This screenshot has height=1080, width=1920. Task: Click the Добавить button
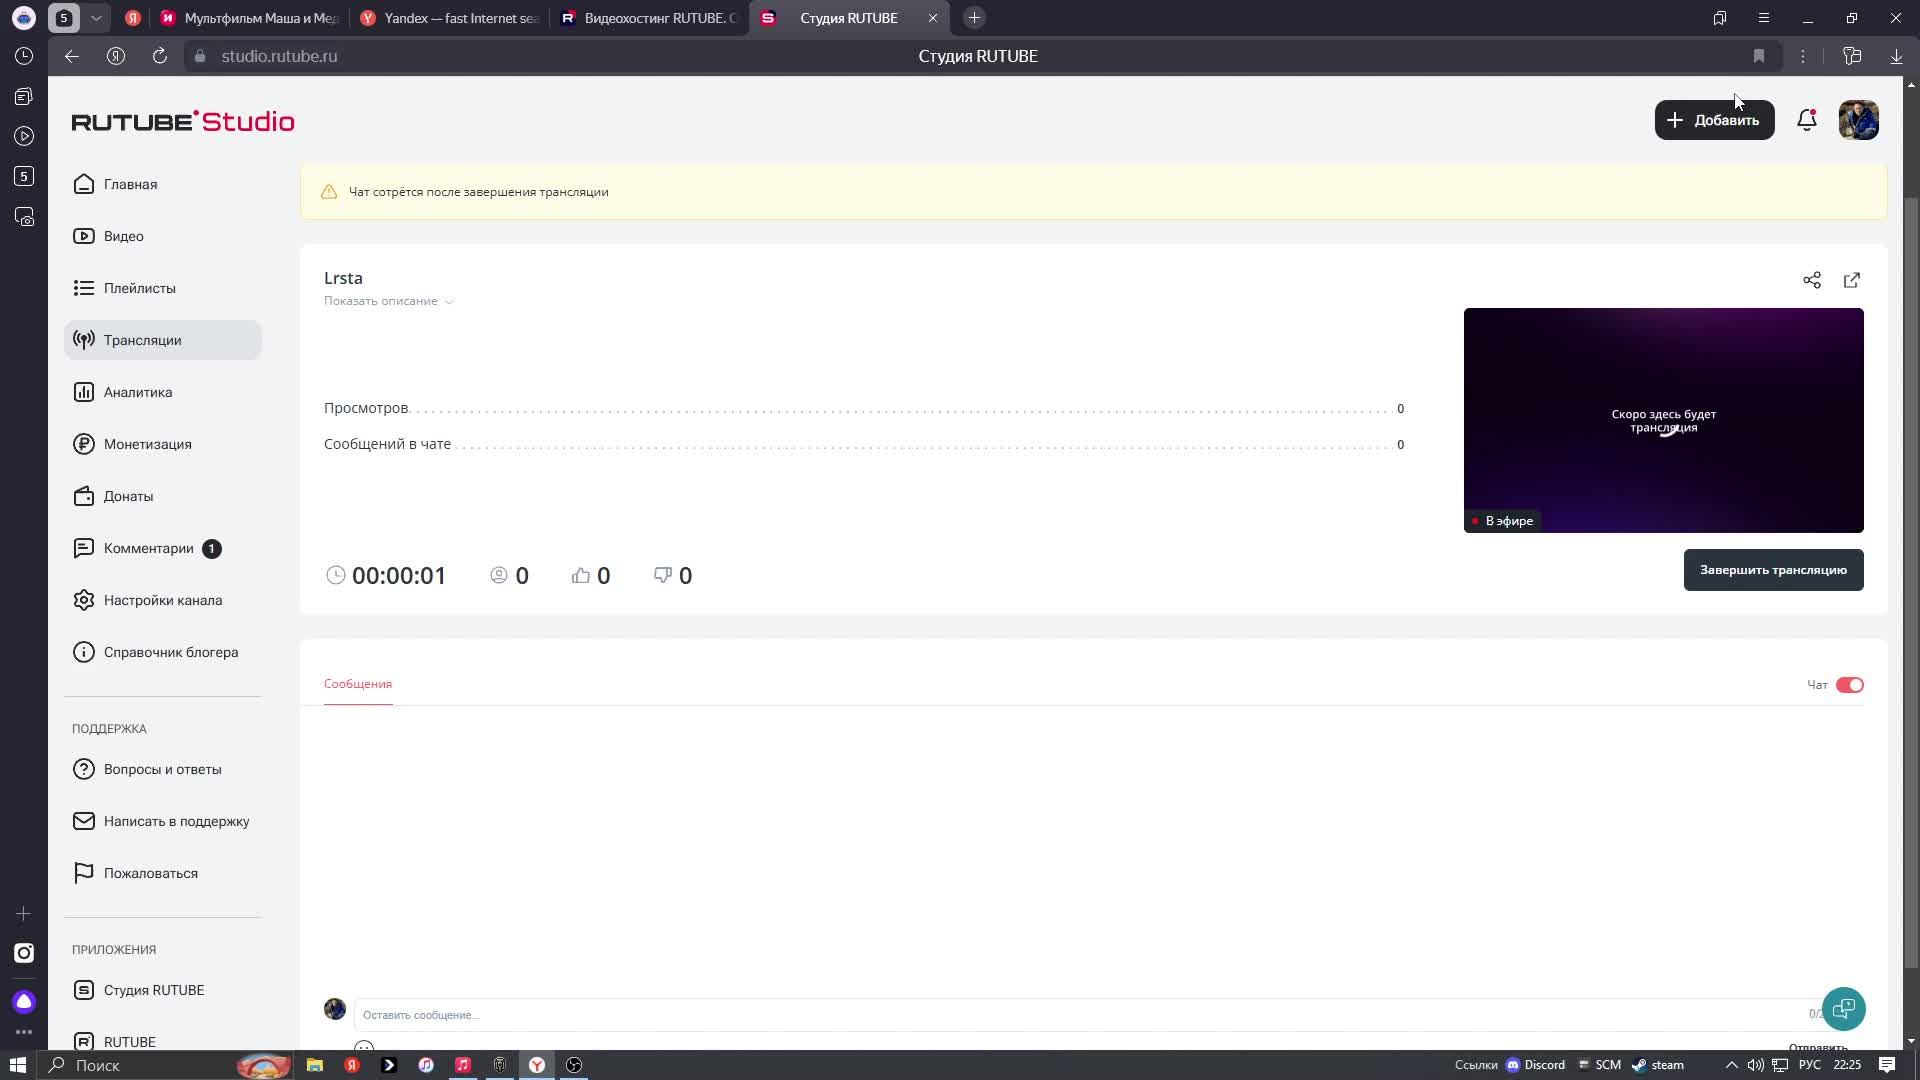(1714, 120)
